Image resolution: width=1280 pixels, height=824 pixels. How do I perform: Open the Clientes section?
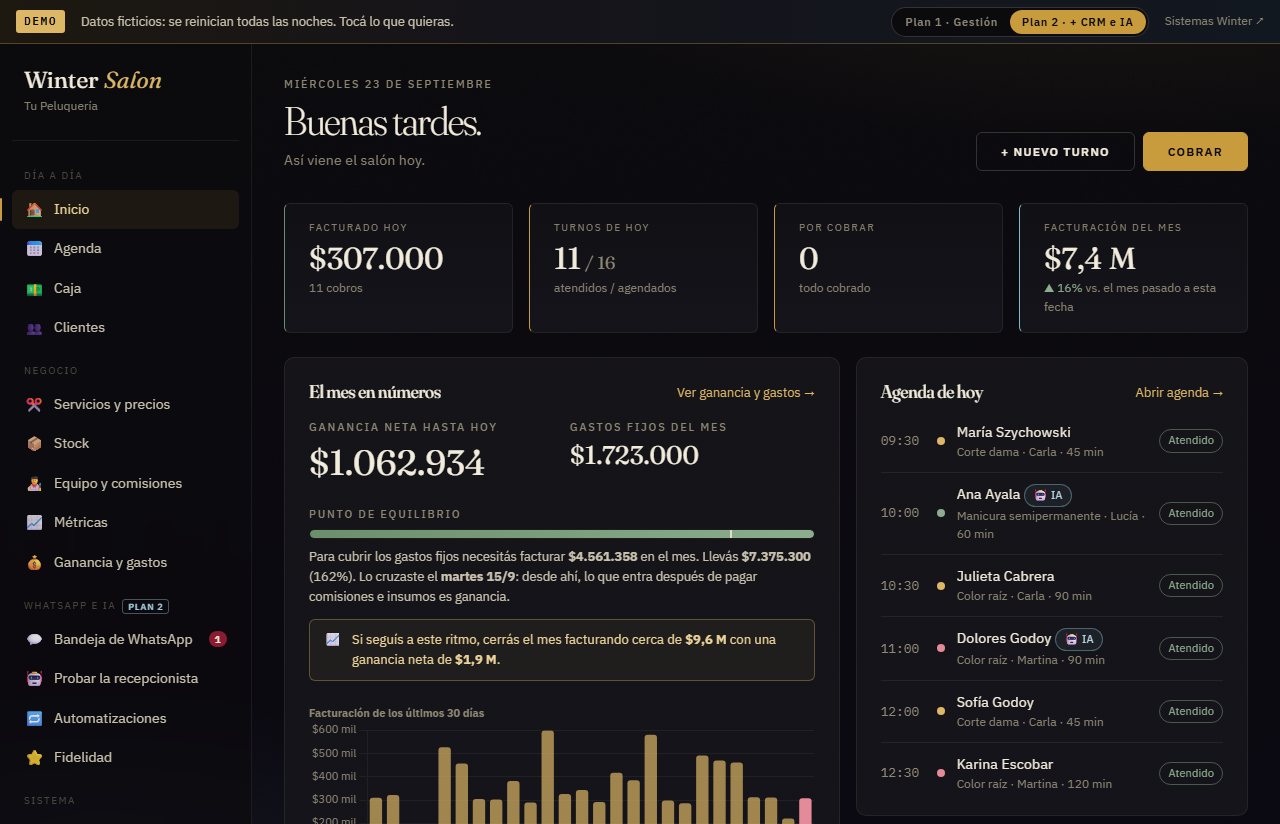click(x=126, y=328)
